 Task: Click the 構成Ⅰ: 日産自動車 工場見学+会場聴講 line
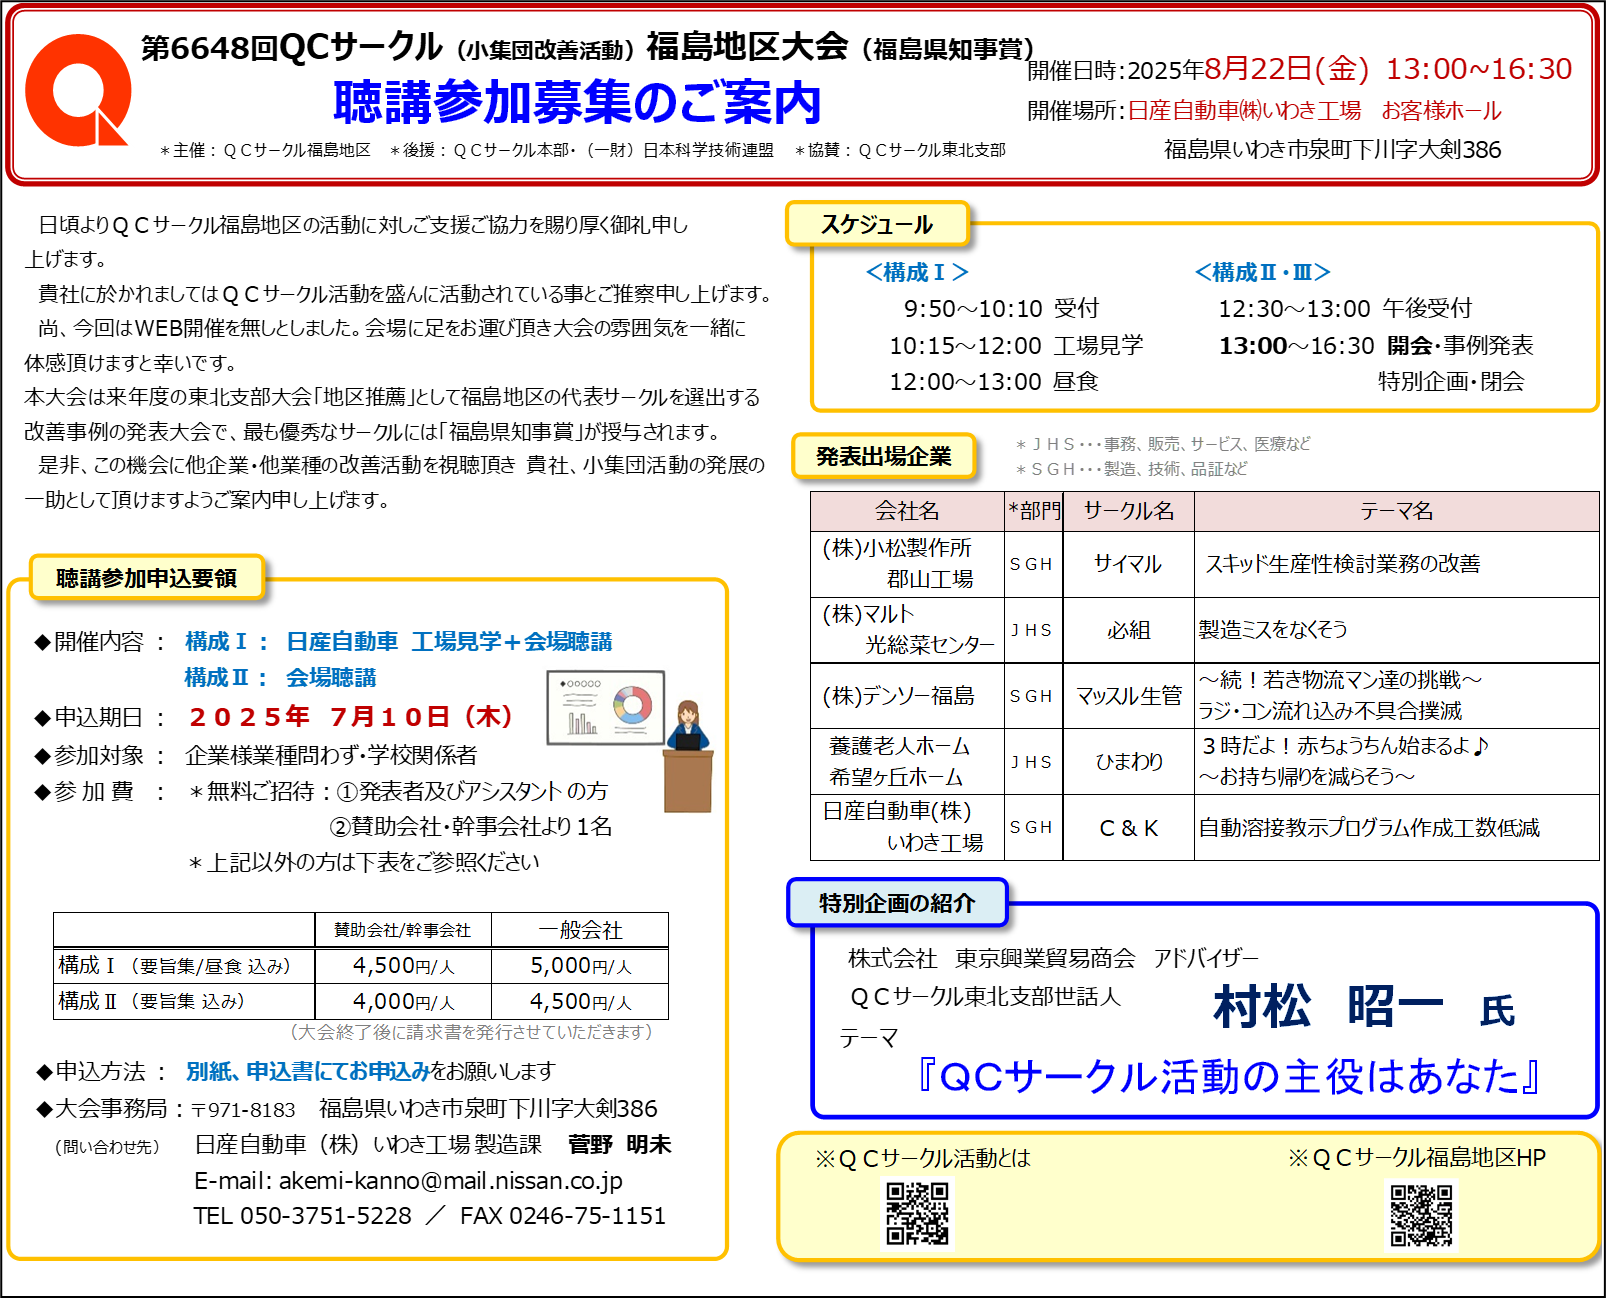click(399, 641)
